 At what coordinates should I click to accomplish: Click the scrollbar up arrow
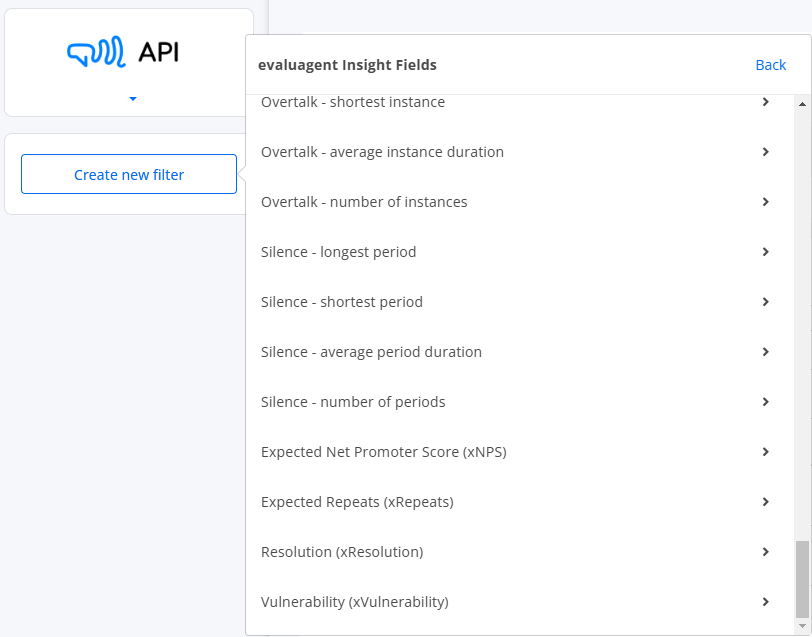(x=802, y=104)
